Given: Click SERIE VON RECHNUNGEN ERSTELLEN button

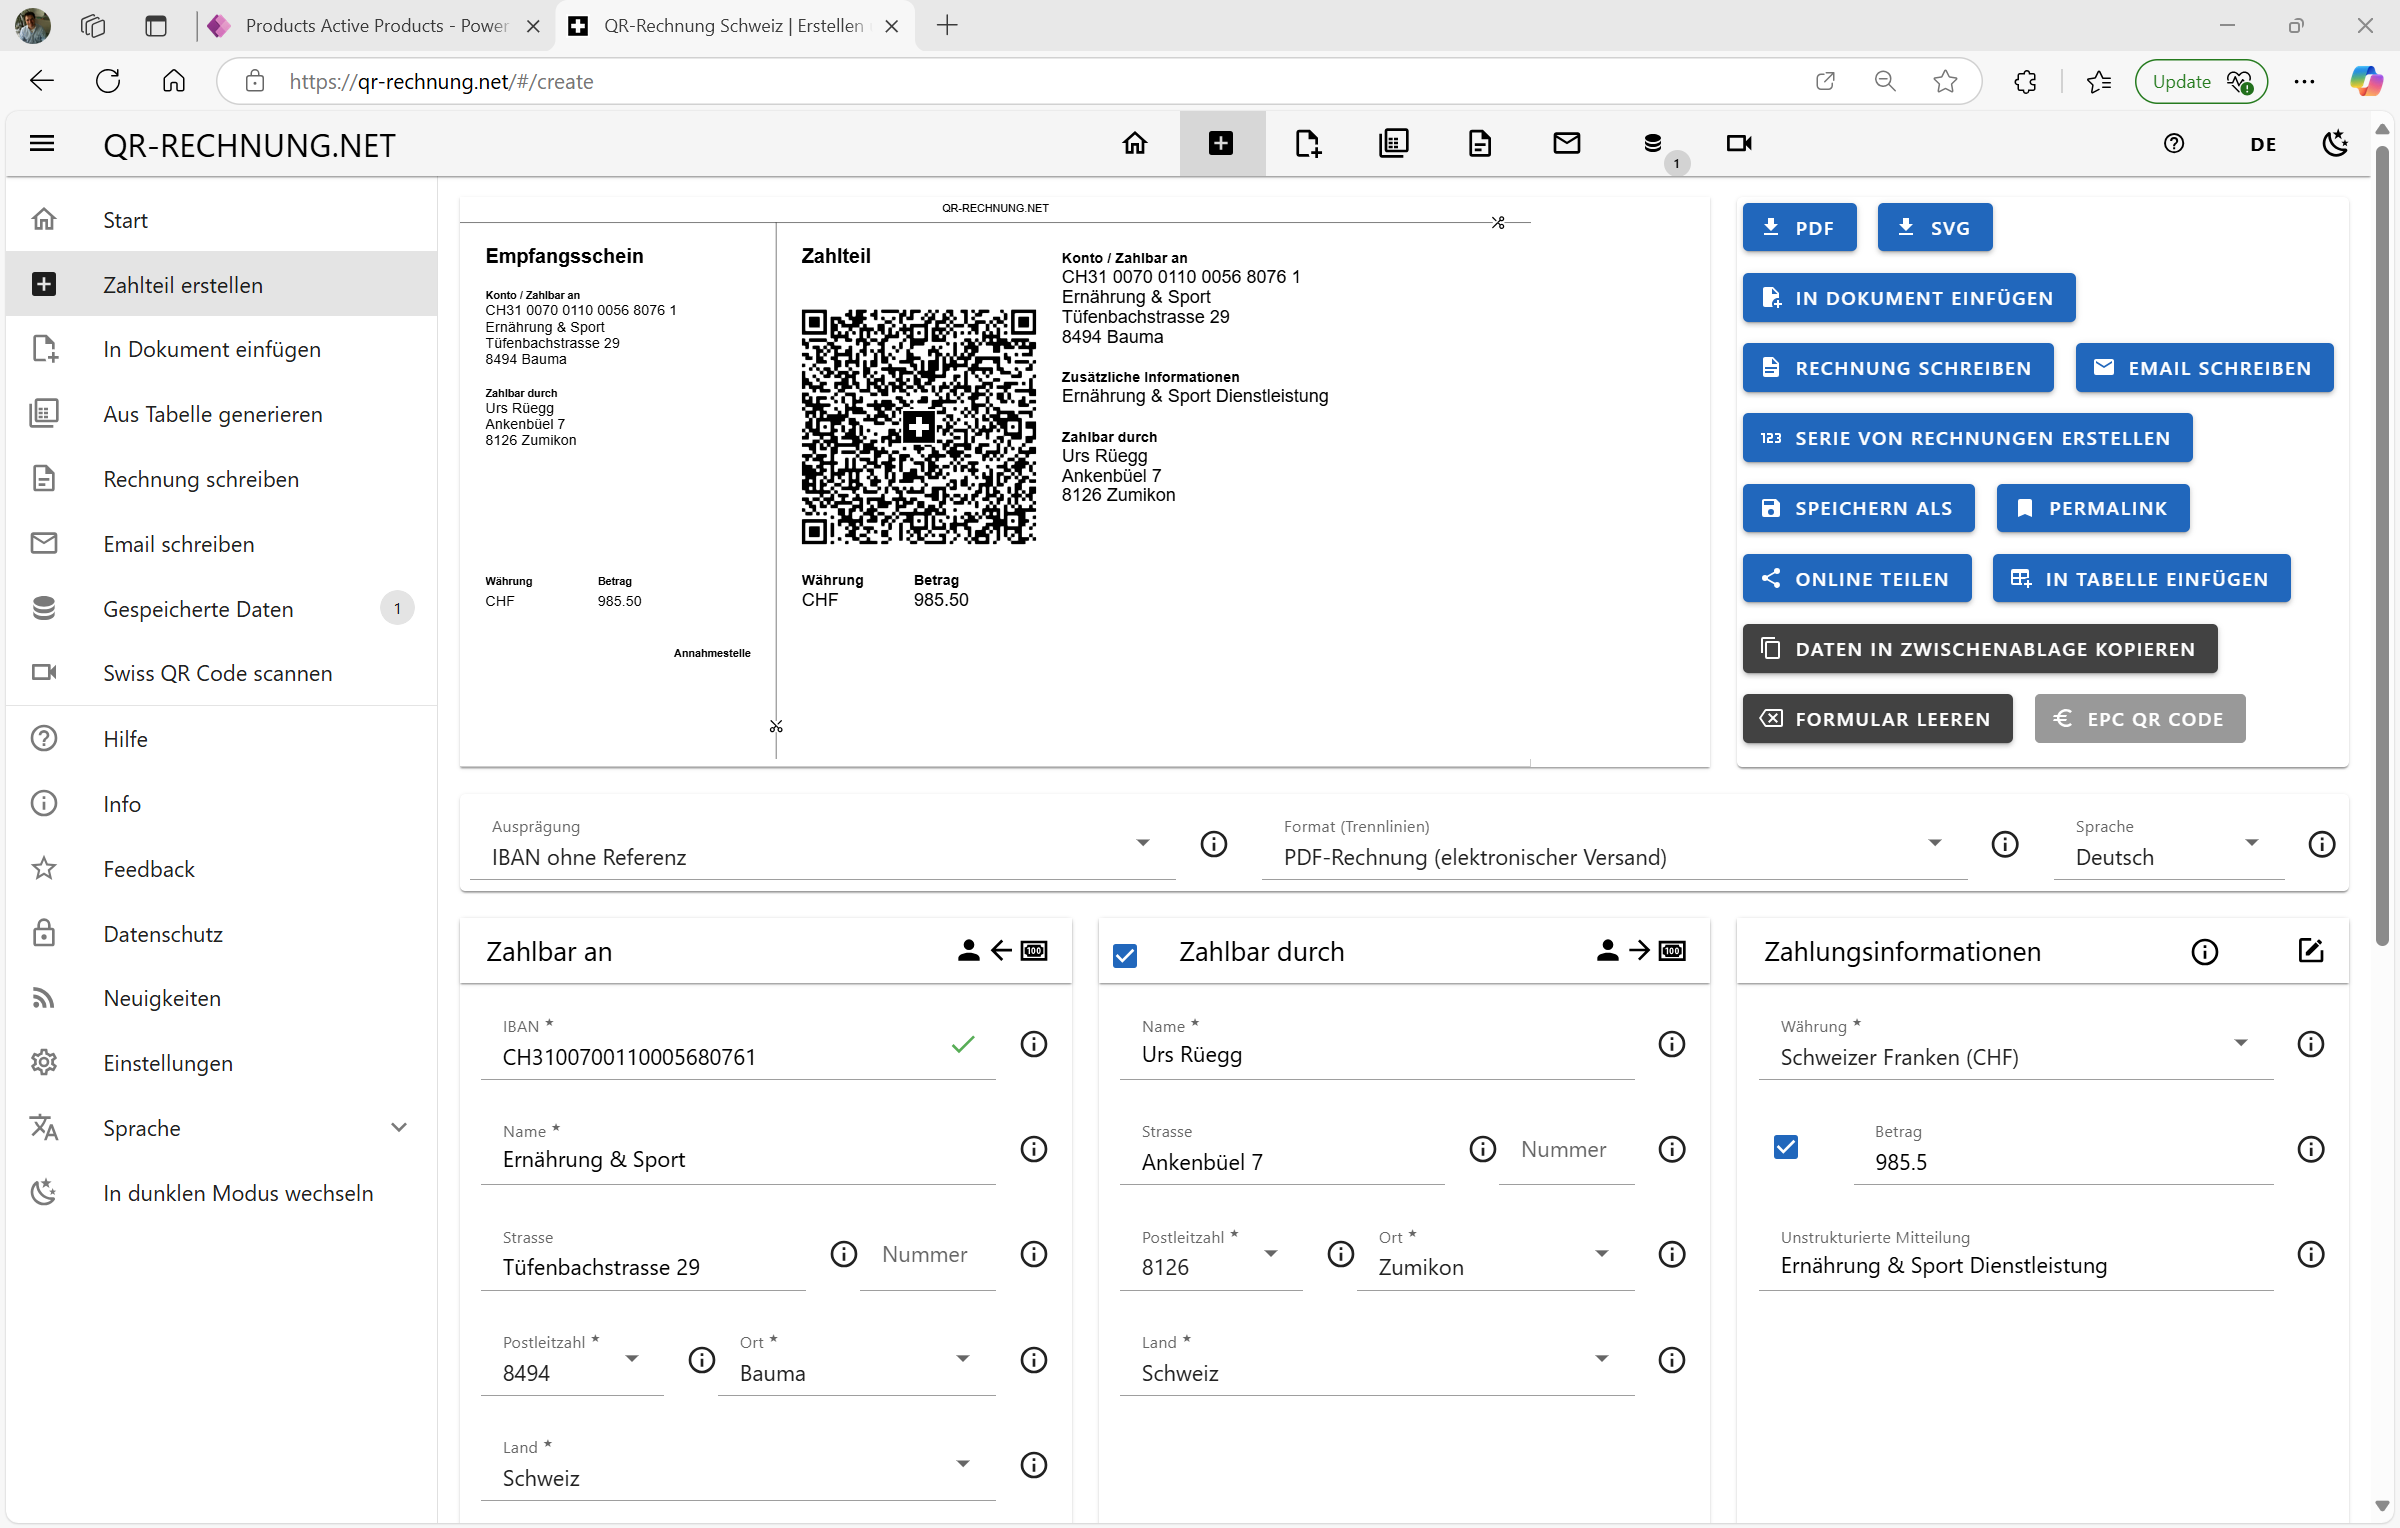Looking at the screenshot, I should [1967, 438].
